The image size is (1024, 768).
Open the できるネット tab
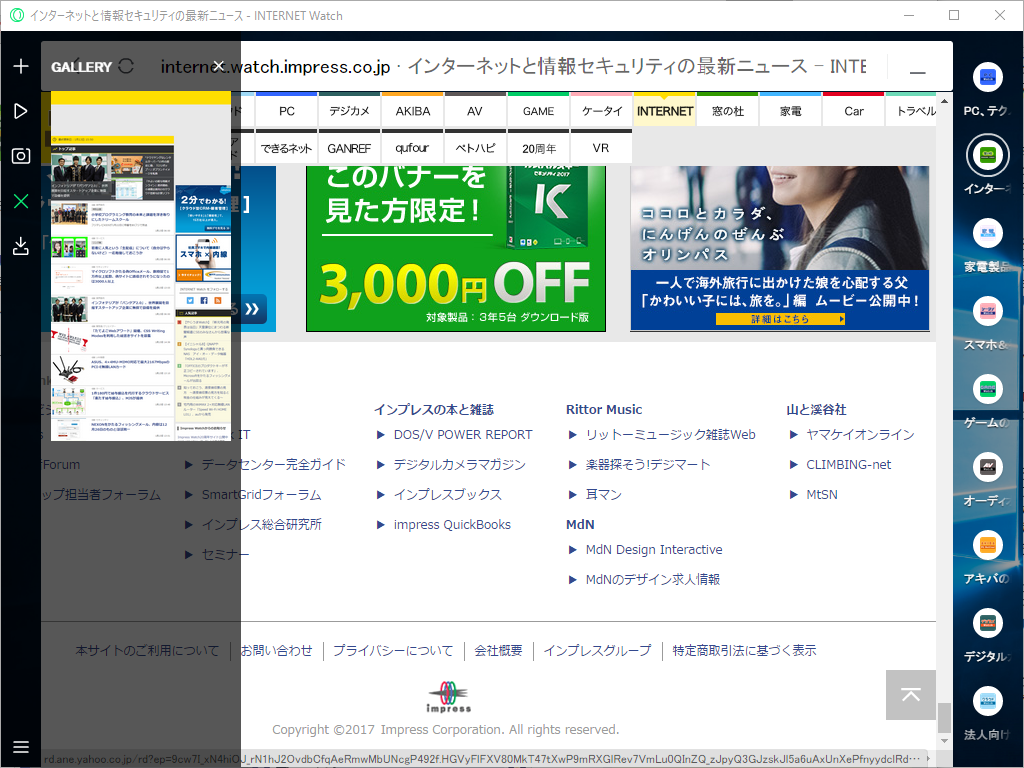pyautogui.click(x=287, y=148)
